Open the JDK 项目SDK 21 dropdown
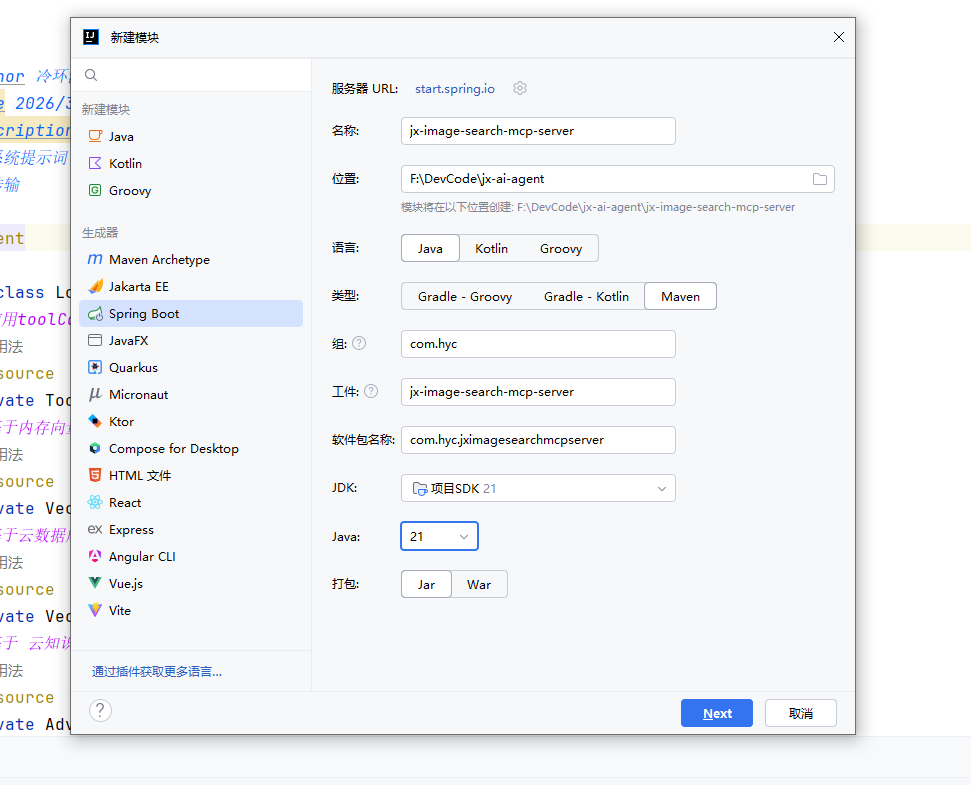This screenshot has height=785, width=971. (538, 488)
